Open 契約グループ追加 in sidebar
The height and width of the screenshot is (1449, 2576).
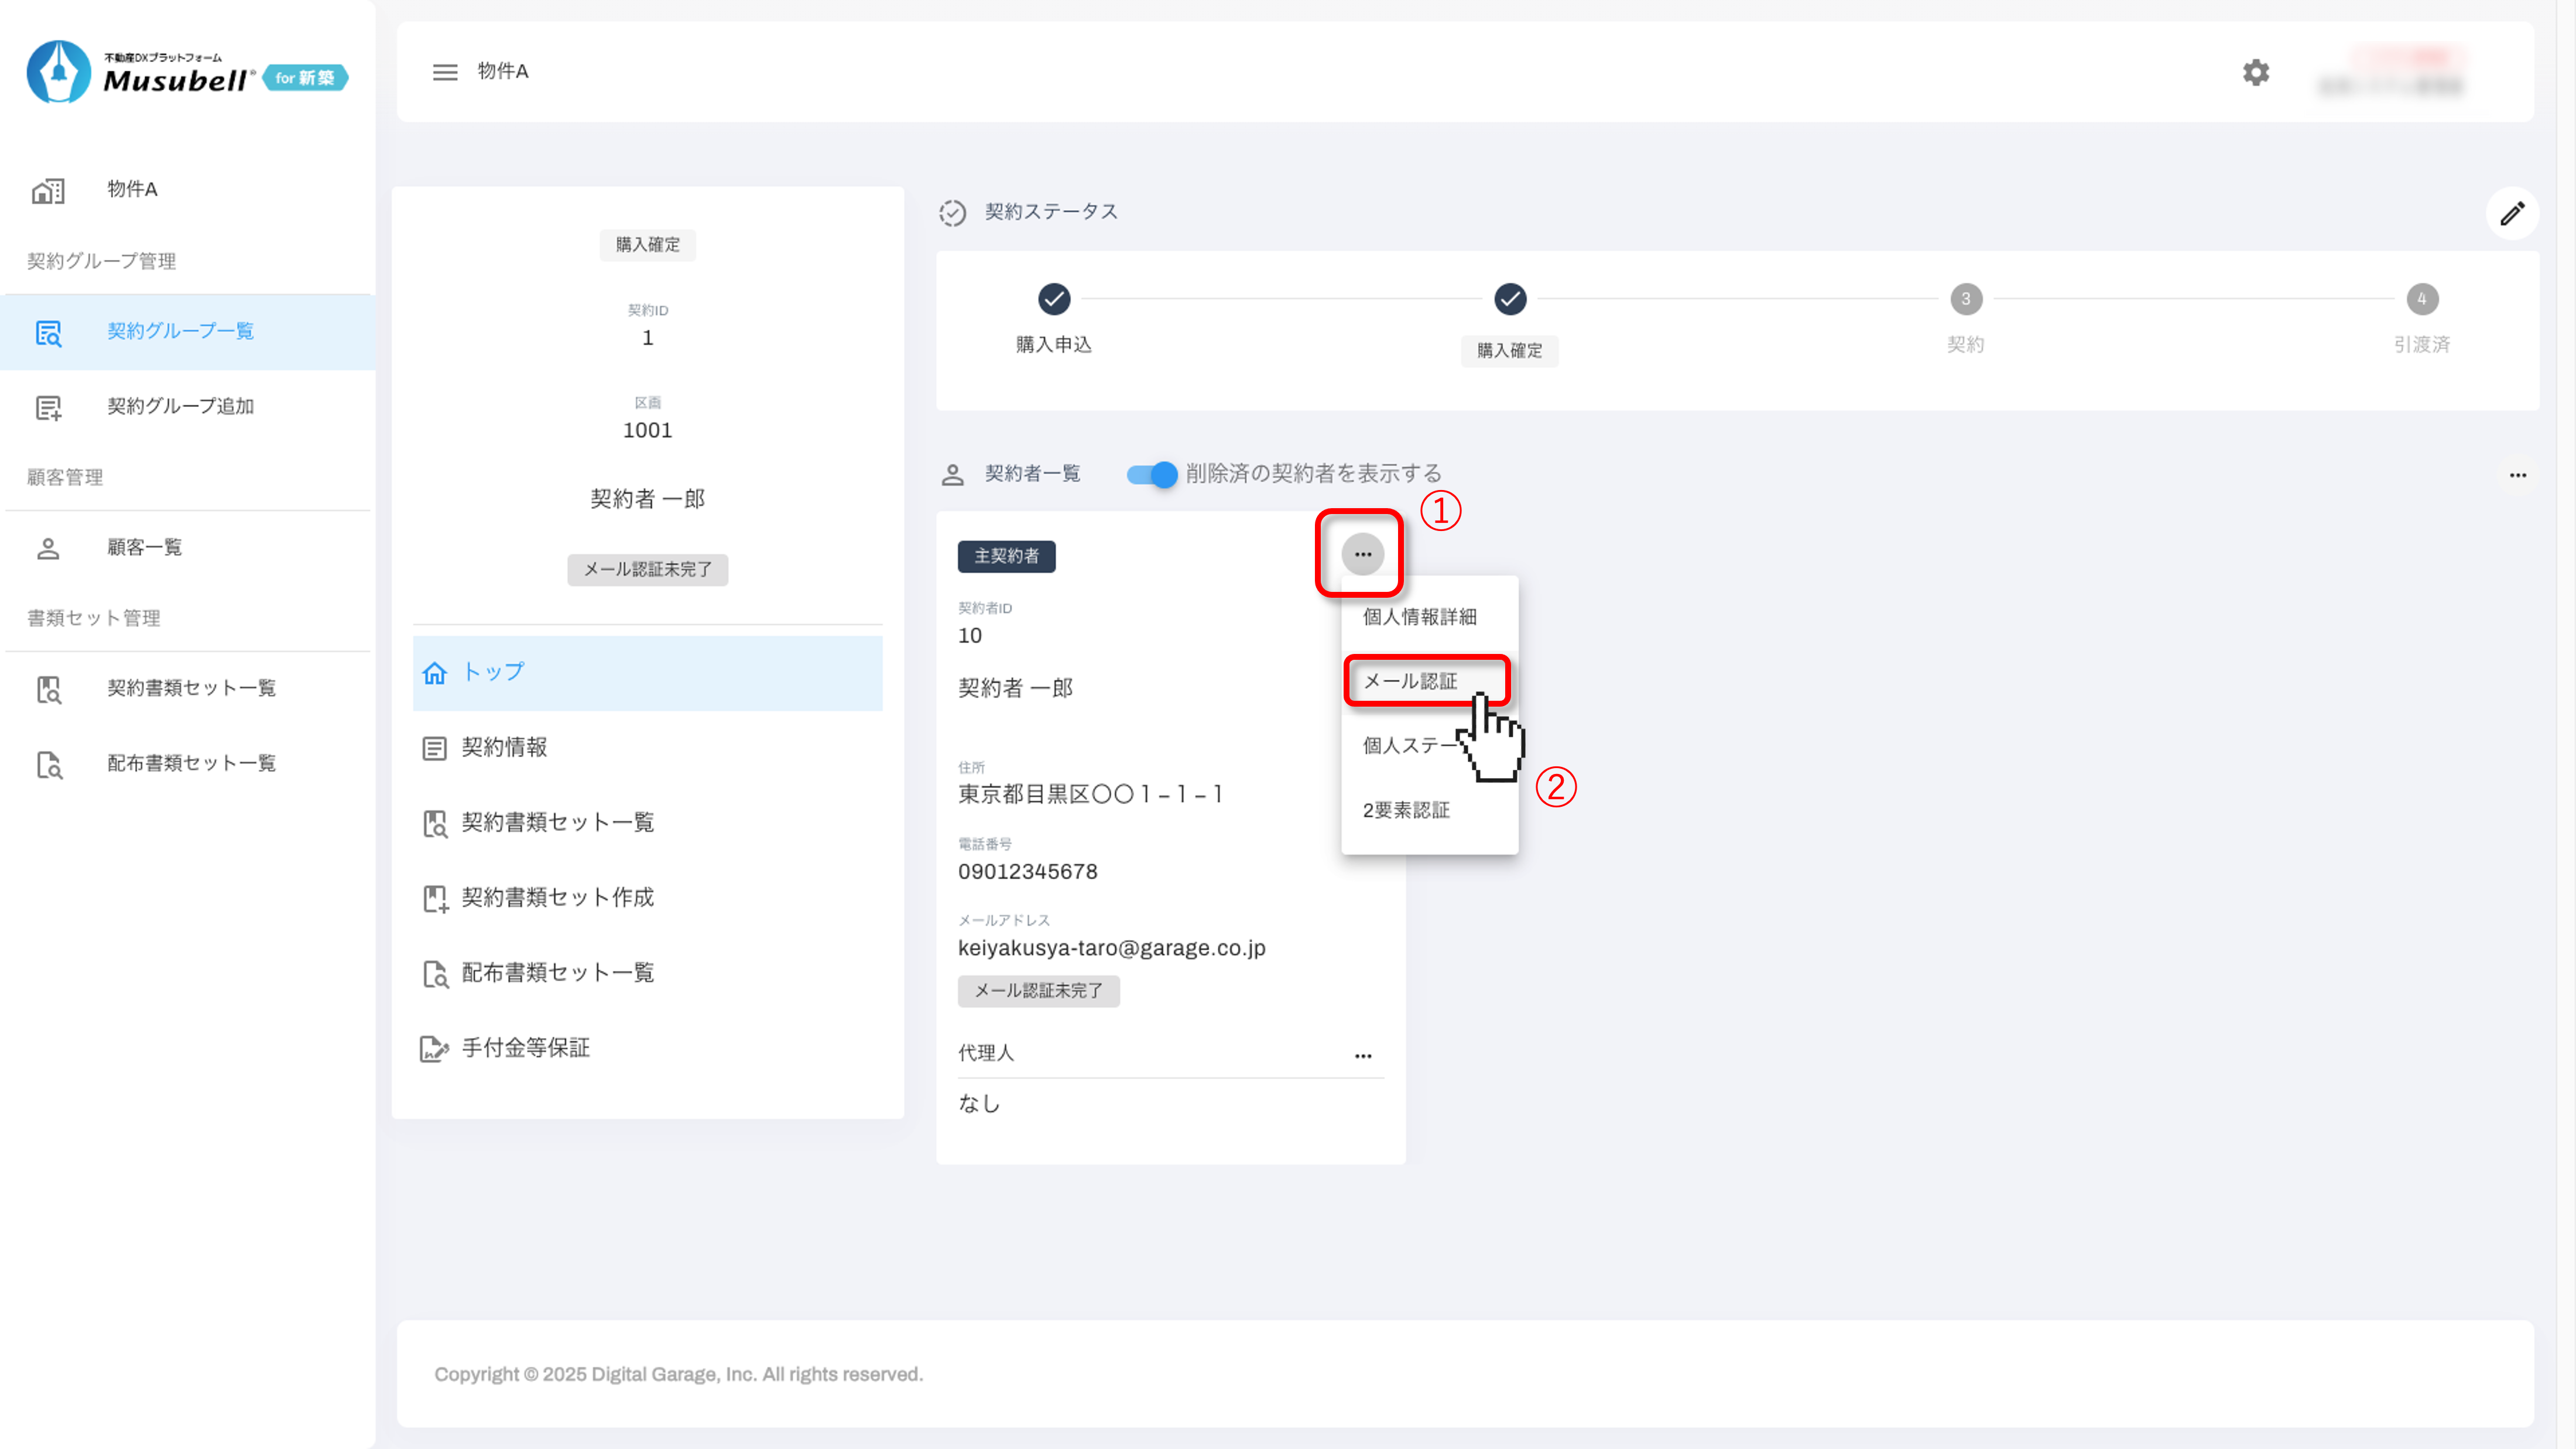pyautogui.click(x=180, y=406)
